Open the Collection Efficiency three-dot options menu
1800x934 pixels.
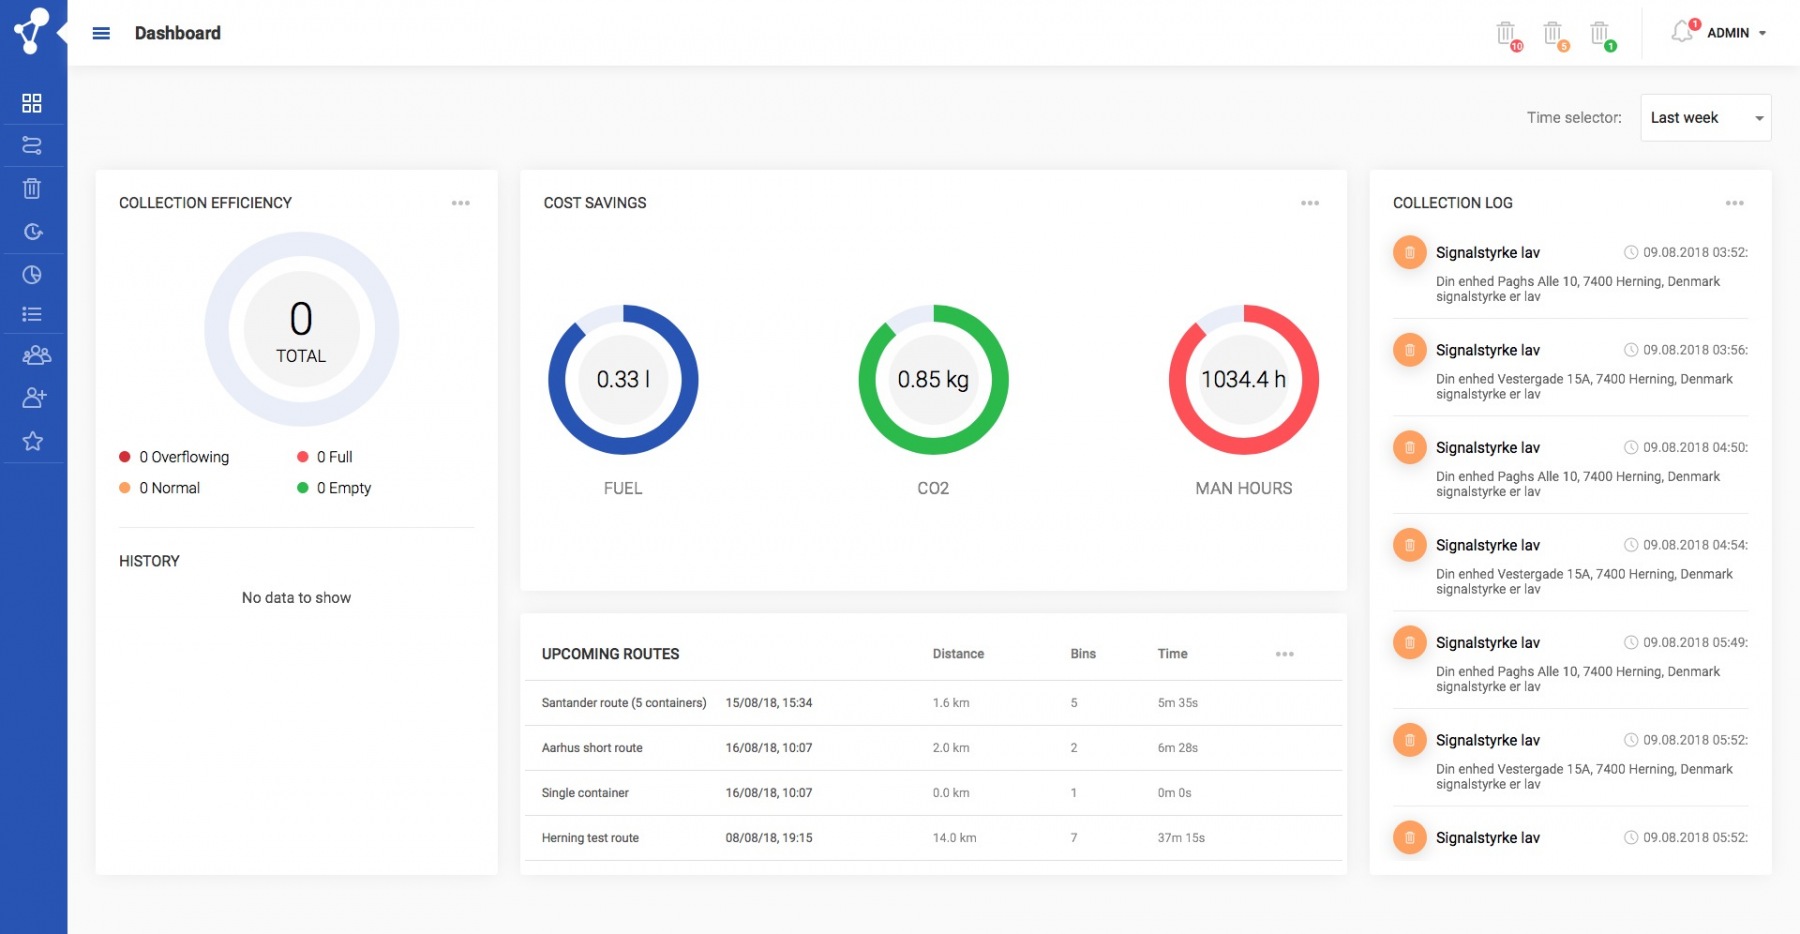click(460, 203)
